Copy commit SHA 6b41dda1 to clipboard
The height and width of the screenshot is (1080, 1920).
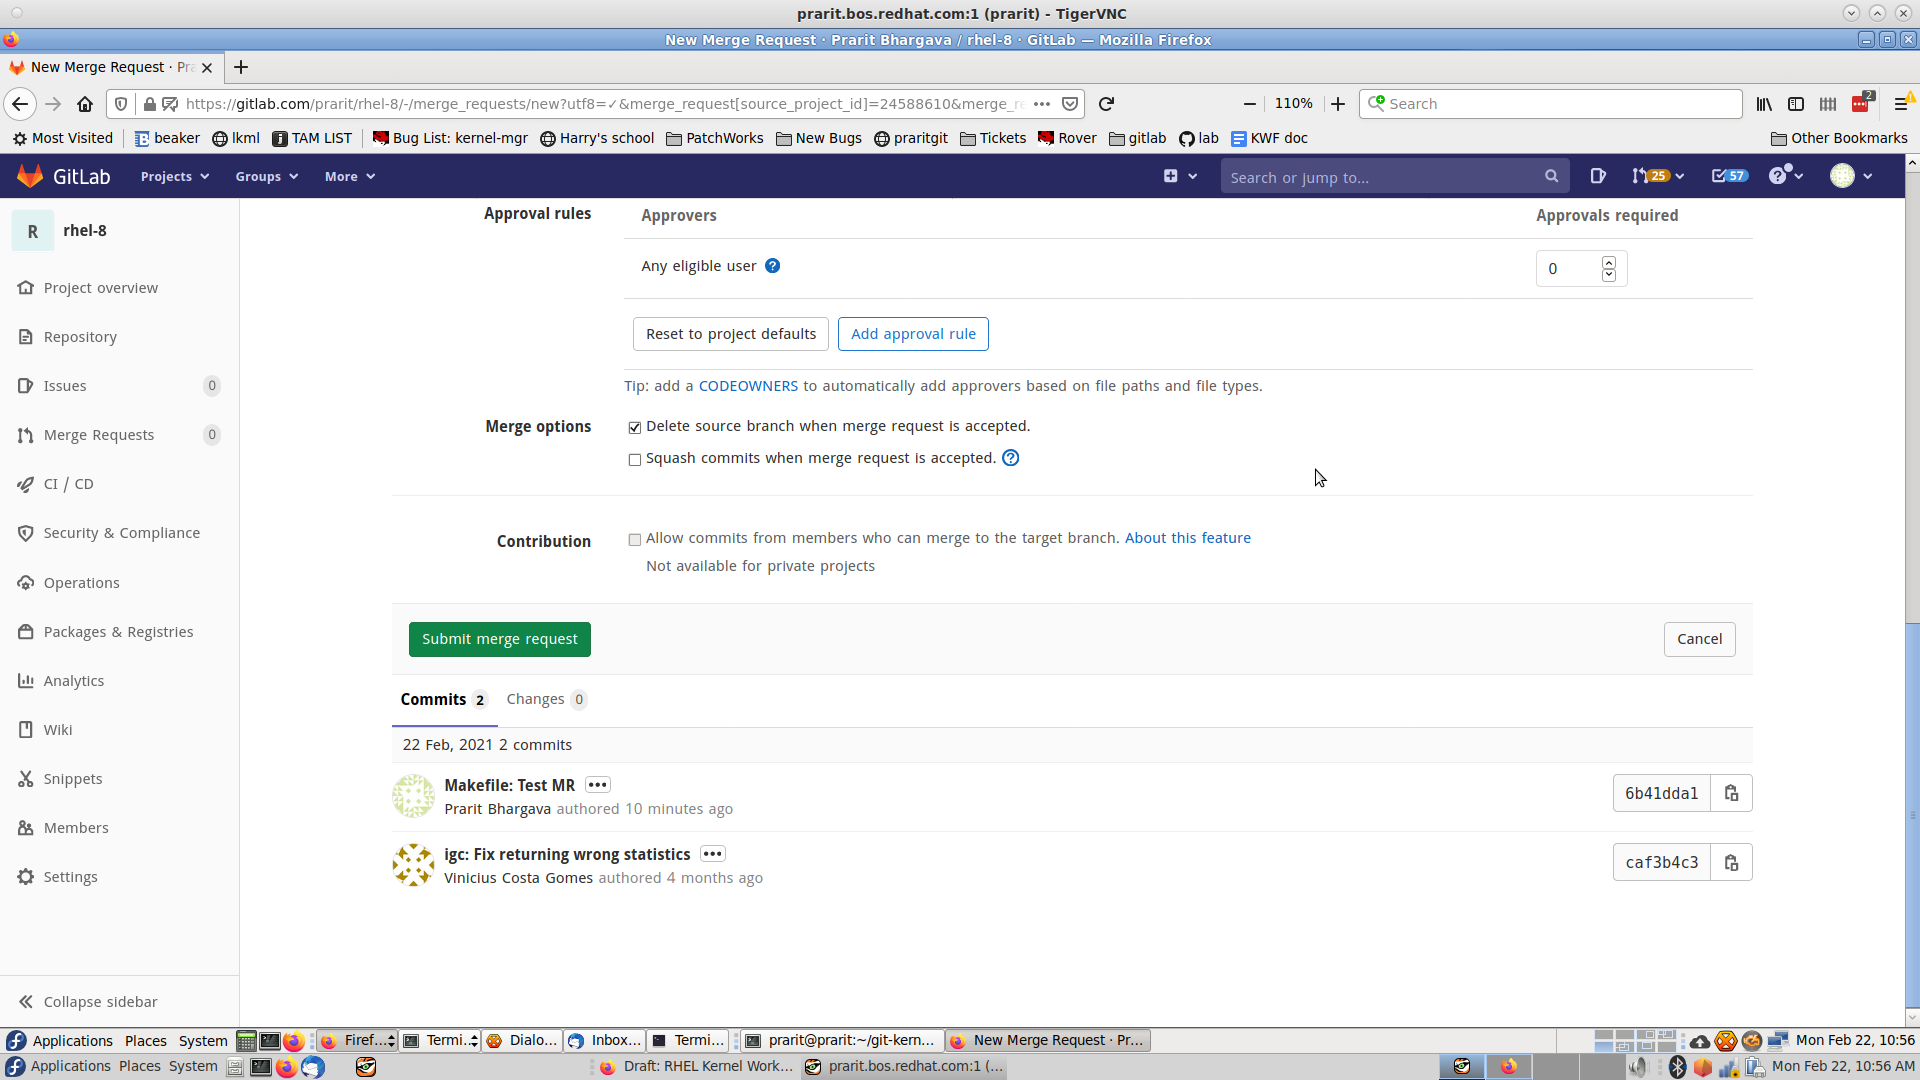pyautogui.click(x=1731, y=793)
